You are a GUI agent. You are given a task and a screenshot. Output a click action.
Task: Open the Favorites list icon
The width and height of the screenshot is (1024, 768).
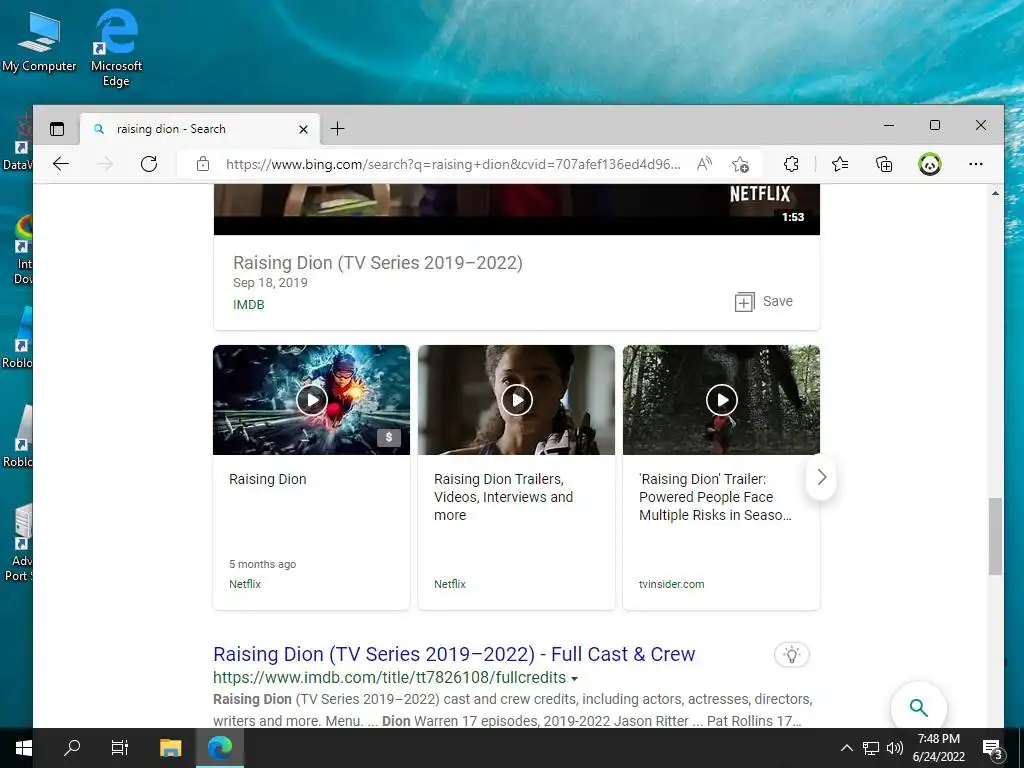[840, 164]
